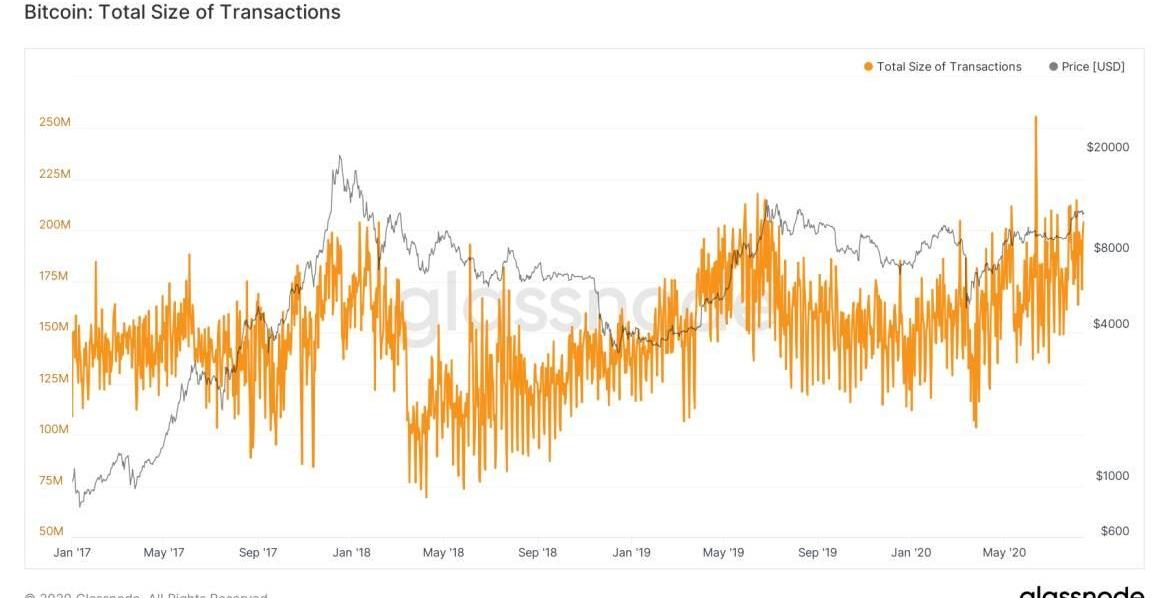Click the Jan '18 date label

coord(351,552)
